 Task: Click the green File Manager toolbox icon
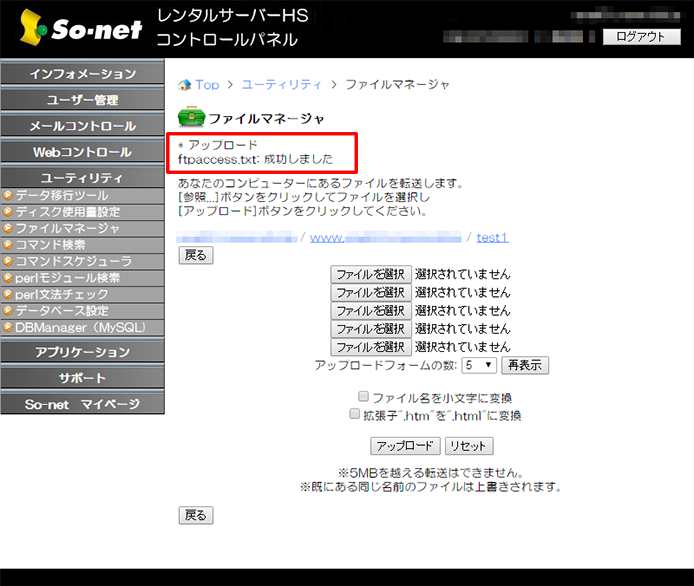tap(191, 118)
